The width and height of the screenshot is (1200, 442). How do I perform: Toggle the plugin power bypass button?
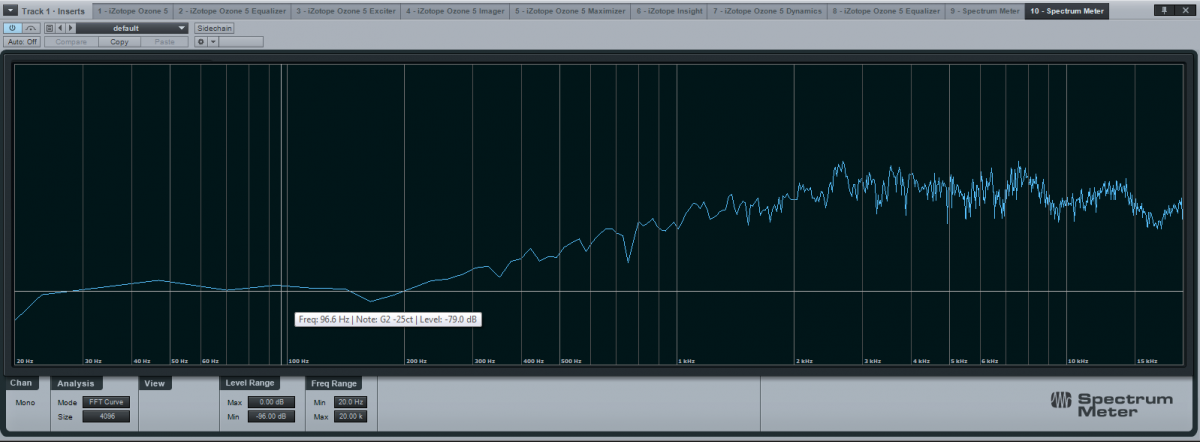[x=13, y=28]
